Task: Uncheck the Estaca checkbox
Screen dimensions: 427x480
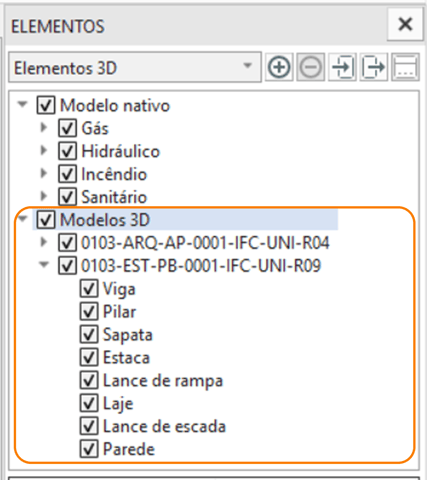Action: pyautogui.click(x=89, y=357)
